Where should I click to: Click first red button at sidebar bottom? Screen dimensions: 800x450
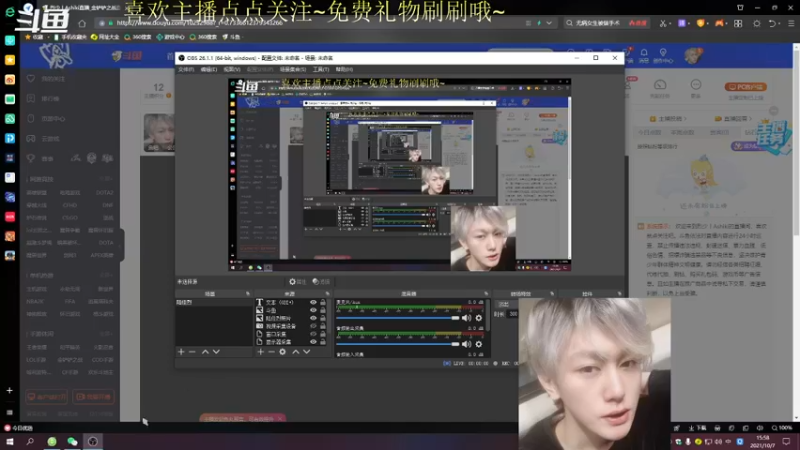tap(46, 397)
